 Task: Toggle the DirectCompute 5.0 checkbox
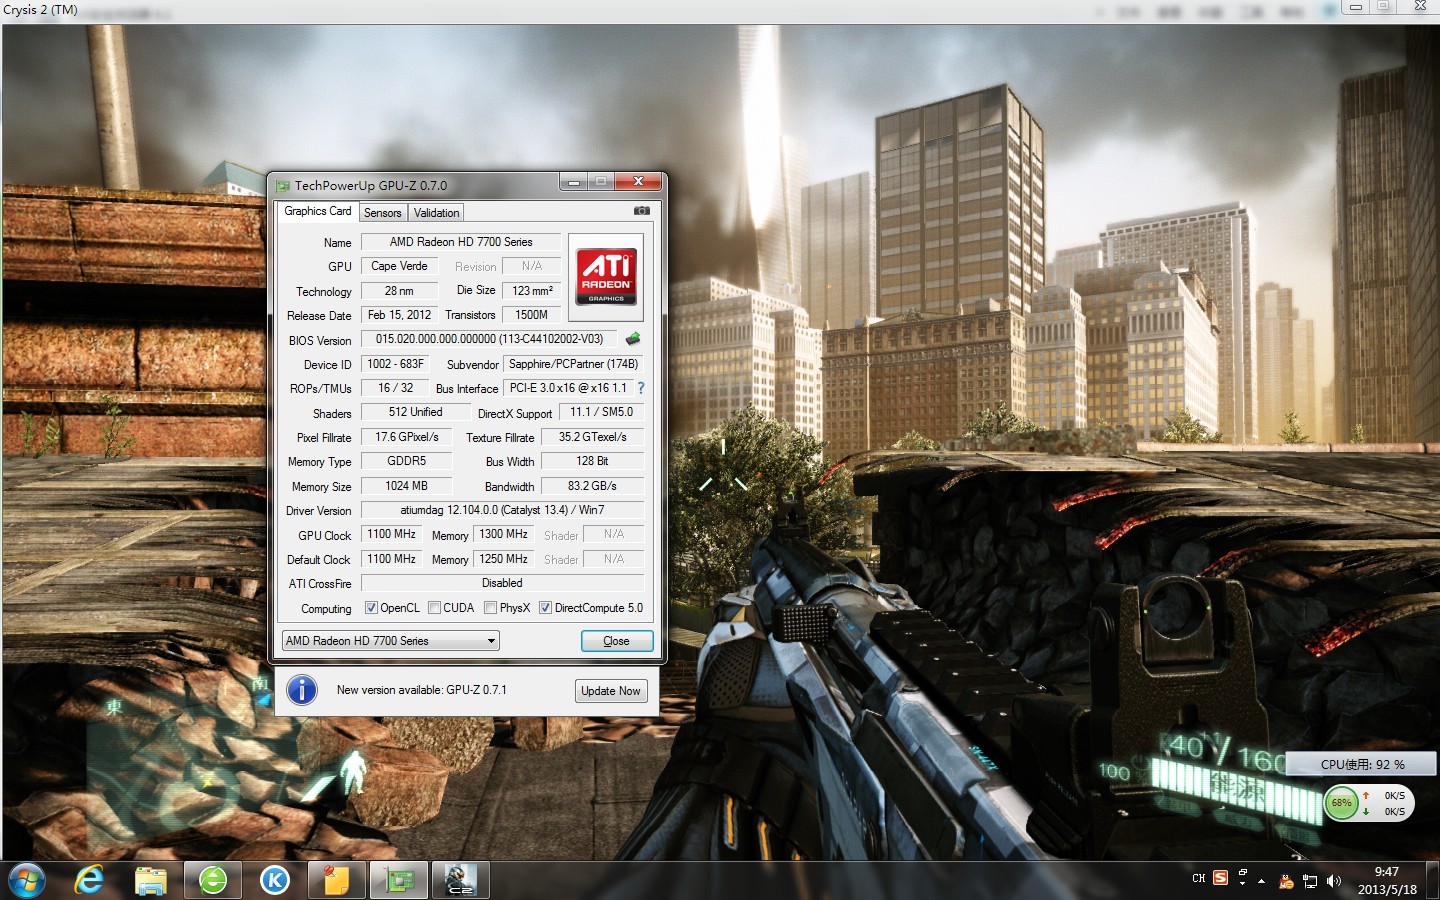point(545,608)
